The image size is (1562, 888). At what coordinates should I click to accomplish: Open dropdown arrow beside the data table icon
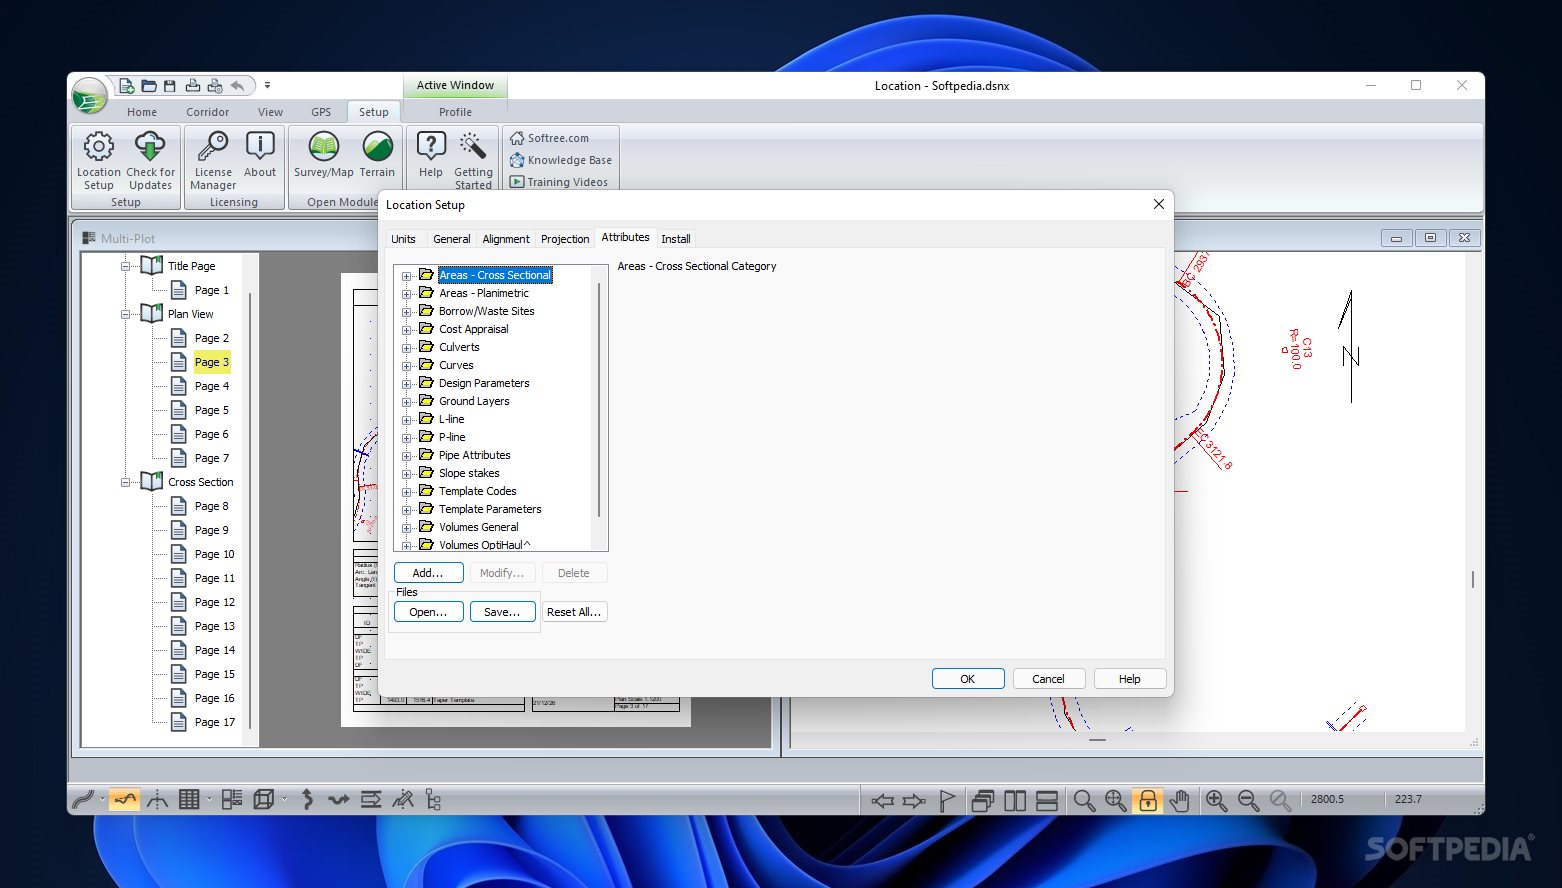[209, 799]
